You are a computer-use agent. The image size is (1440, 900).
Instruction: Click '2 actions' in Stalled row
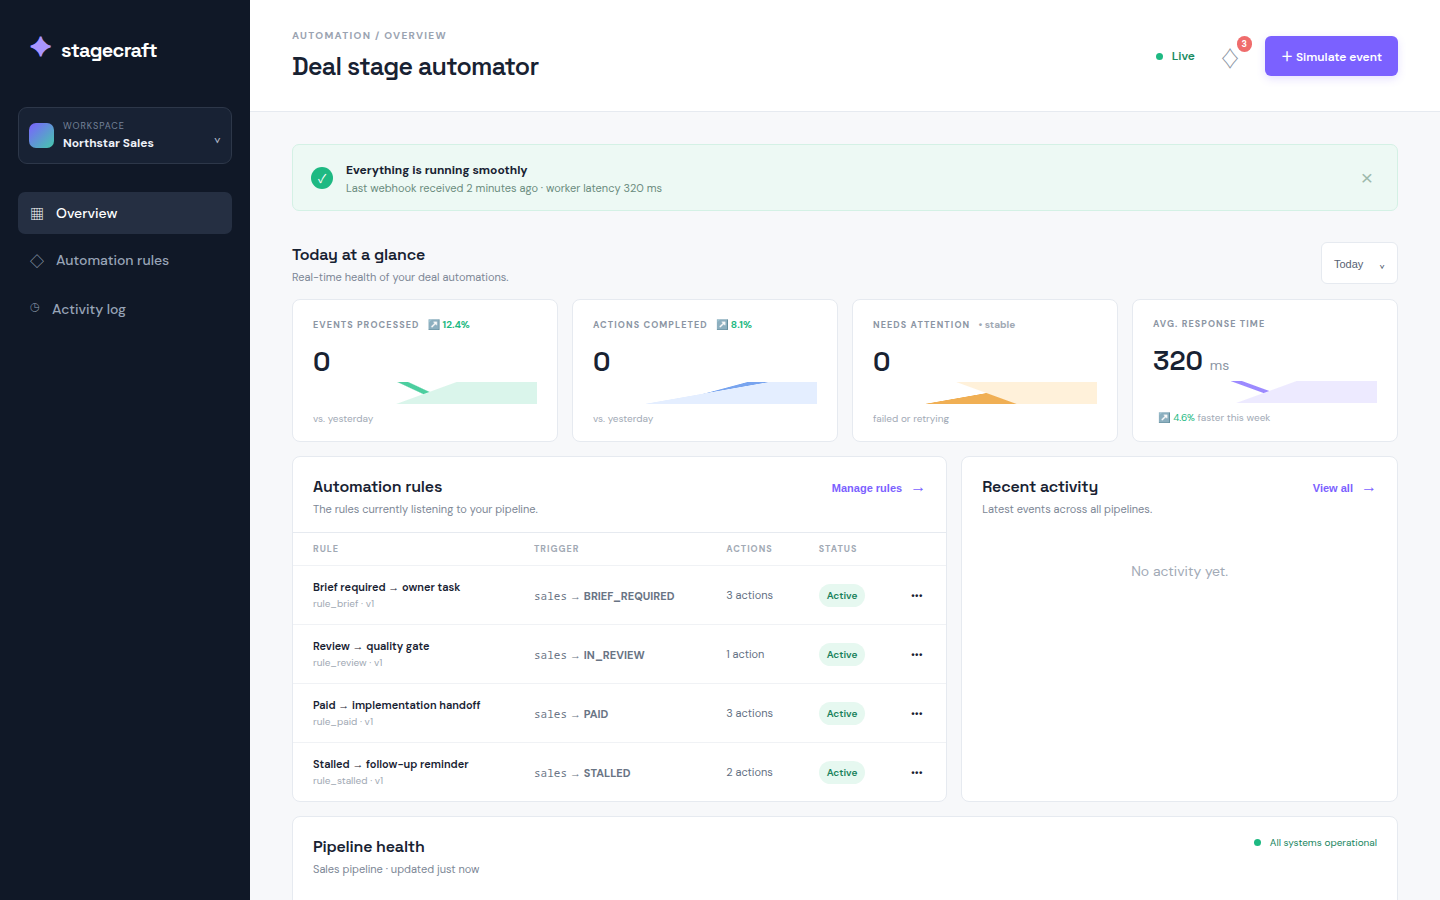click(749, 772)
